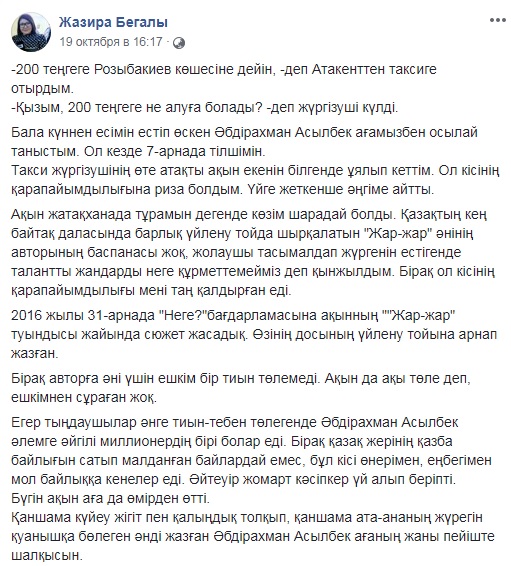Click the sentence starting with Такси жүргізушінің
511x566 pixels.
(x=255, y=180)
